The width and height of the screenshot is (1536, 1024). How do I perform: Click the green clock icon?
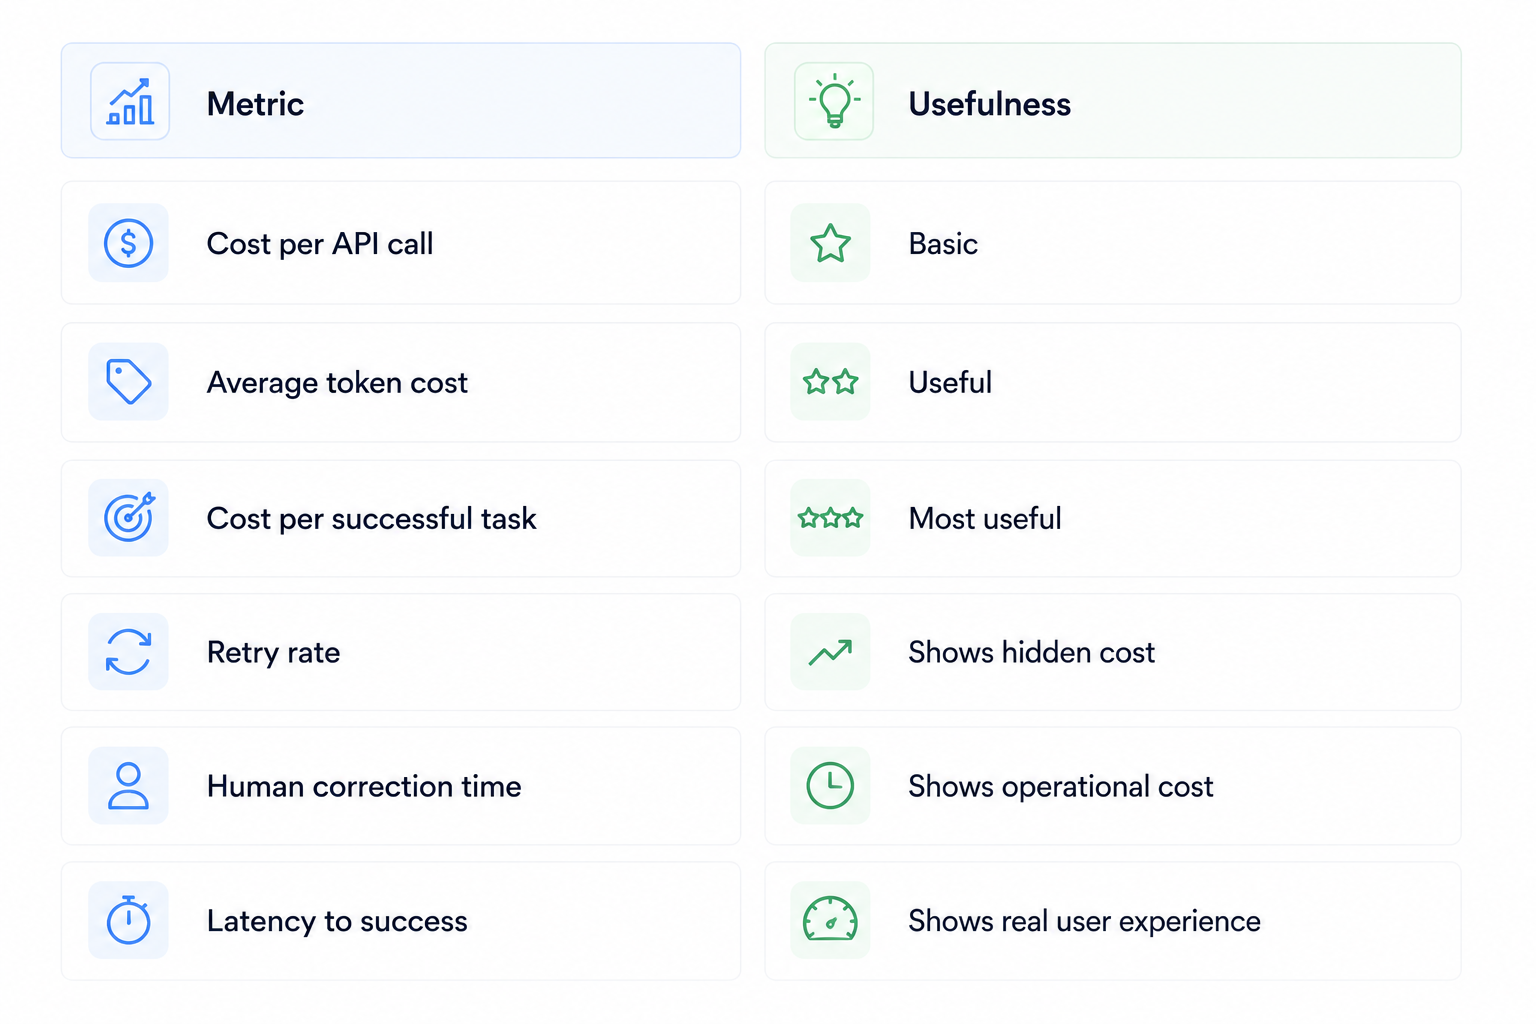830,786
